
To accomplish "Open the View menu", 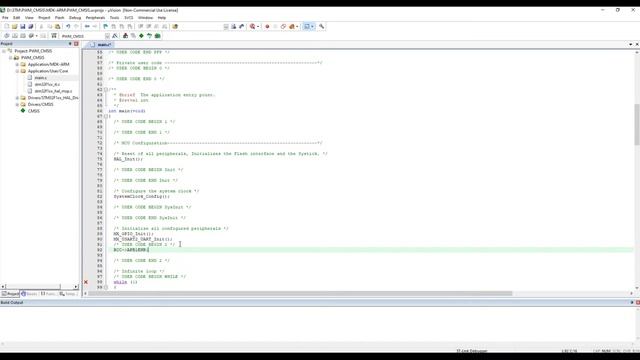I will (x=29, y=18).
